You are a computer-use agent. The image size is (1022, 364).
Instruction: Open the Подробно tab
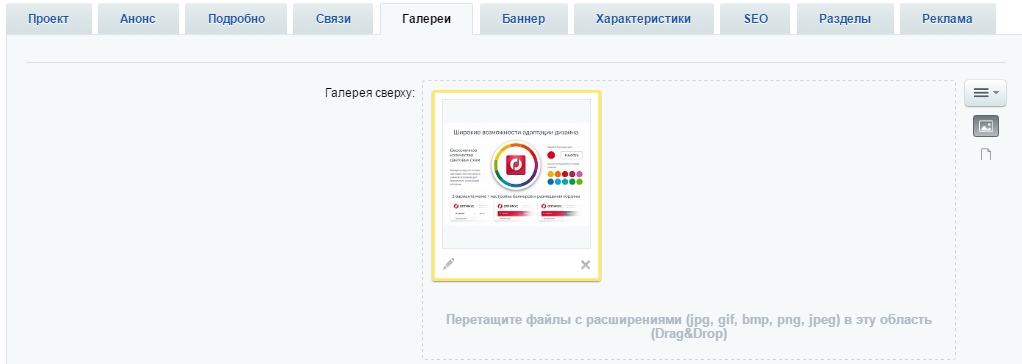236,19
